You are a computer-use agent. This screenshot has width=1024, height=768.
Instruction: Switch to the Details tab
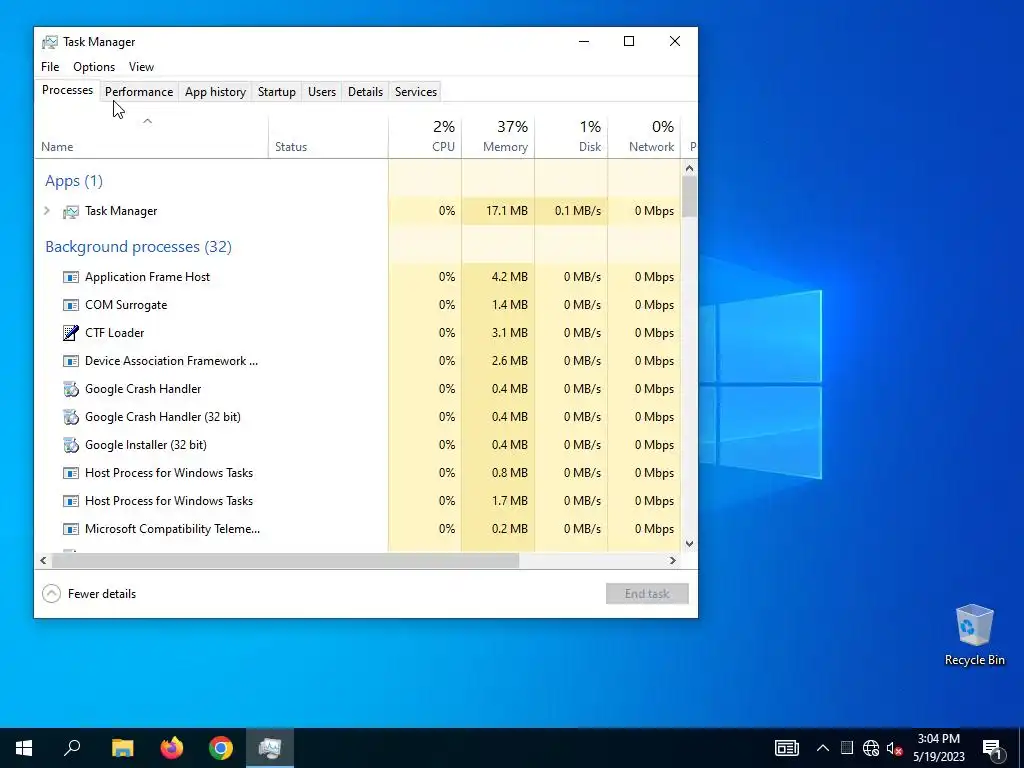[x=365, y=91]
